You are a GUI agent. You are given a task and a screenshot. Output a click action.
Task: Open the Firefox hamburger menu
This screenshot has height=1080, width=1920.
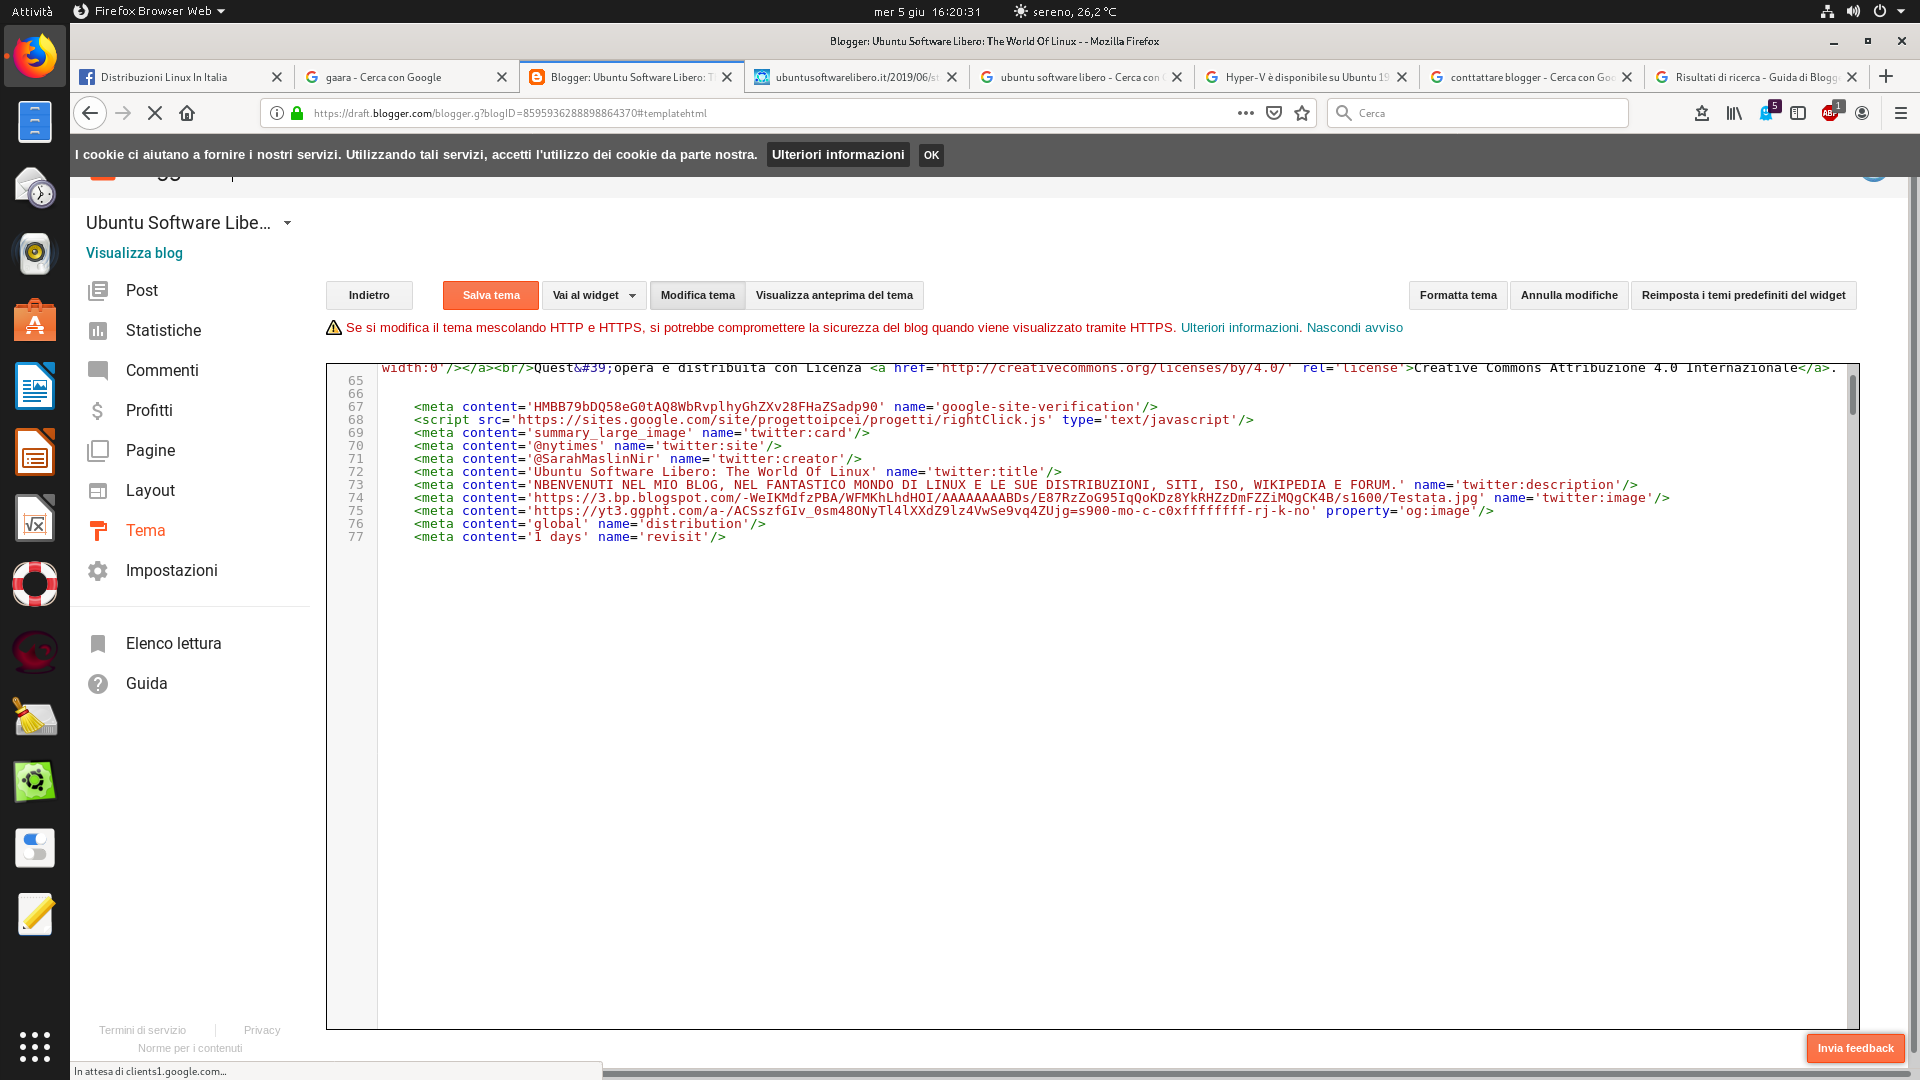click(x=1901, y=113)
